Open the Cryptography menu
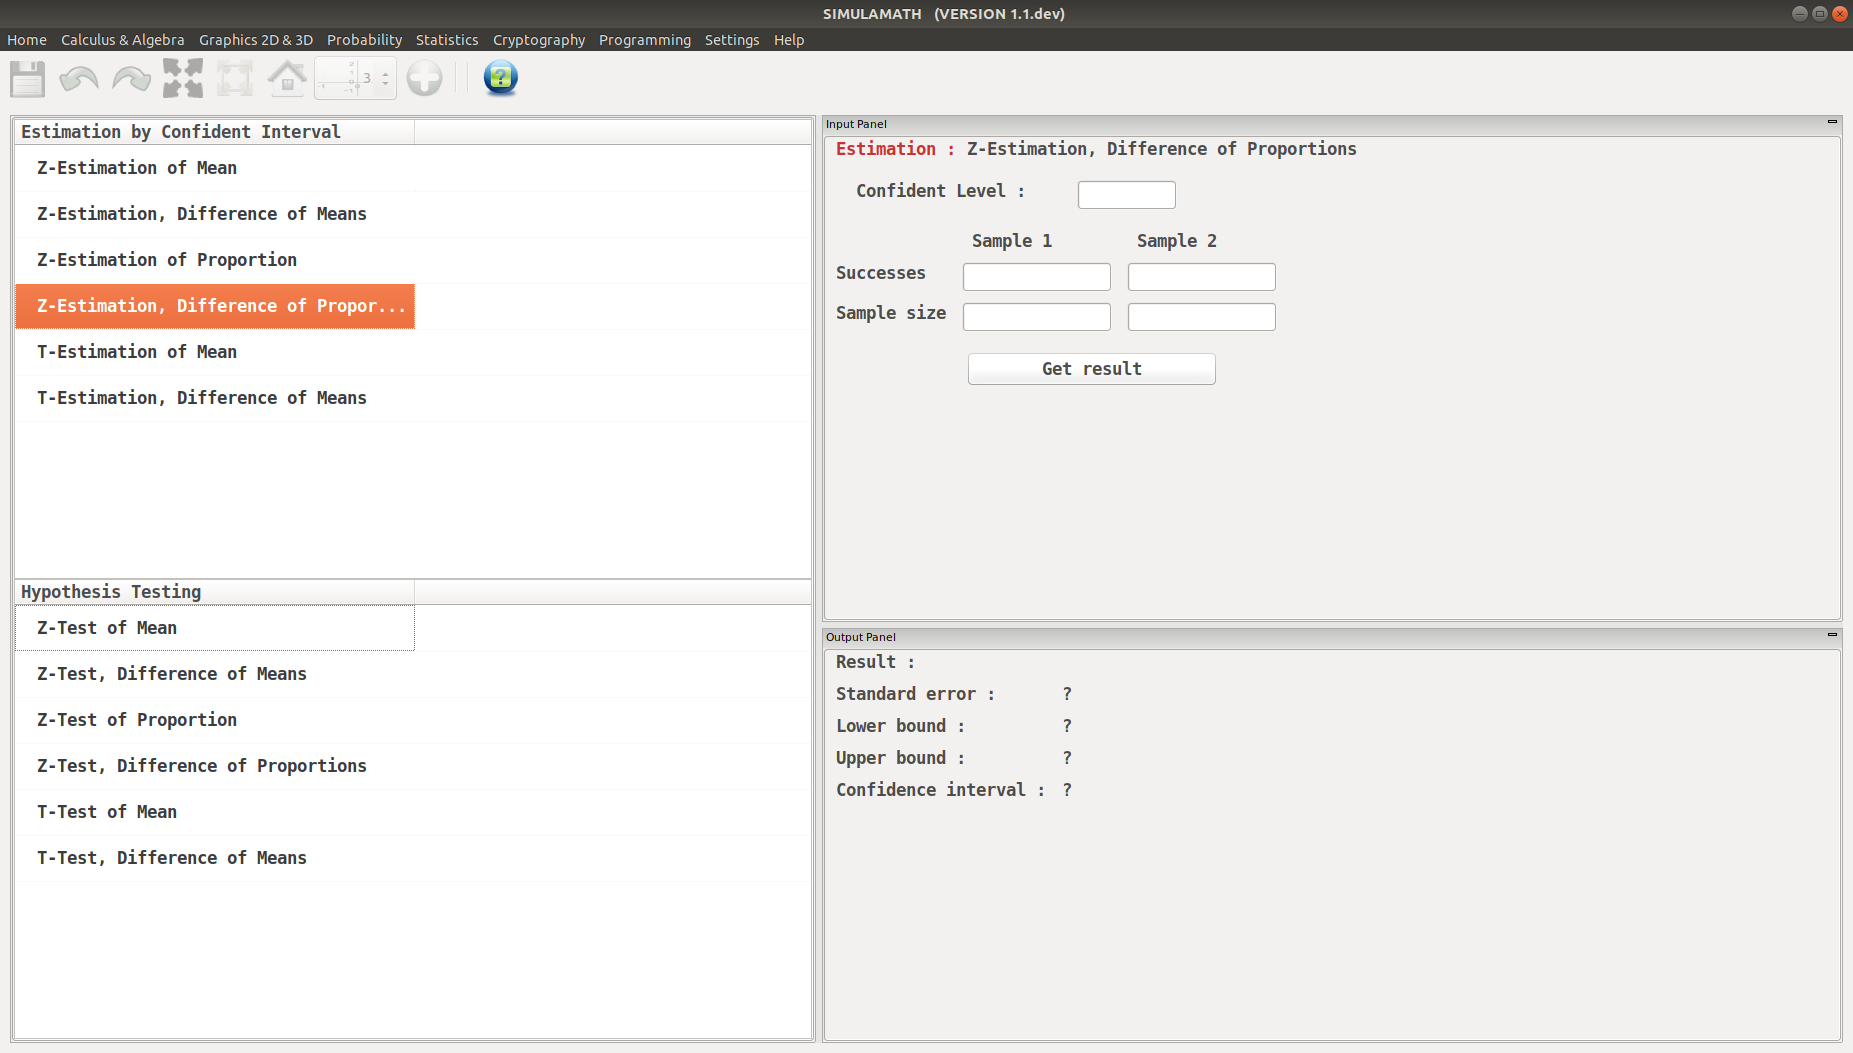The image size is (1853, 1053). tap(539, 40)
